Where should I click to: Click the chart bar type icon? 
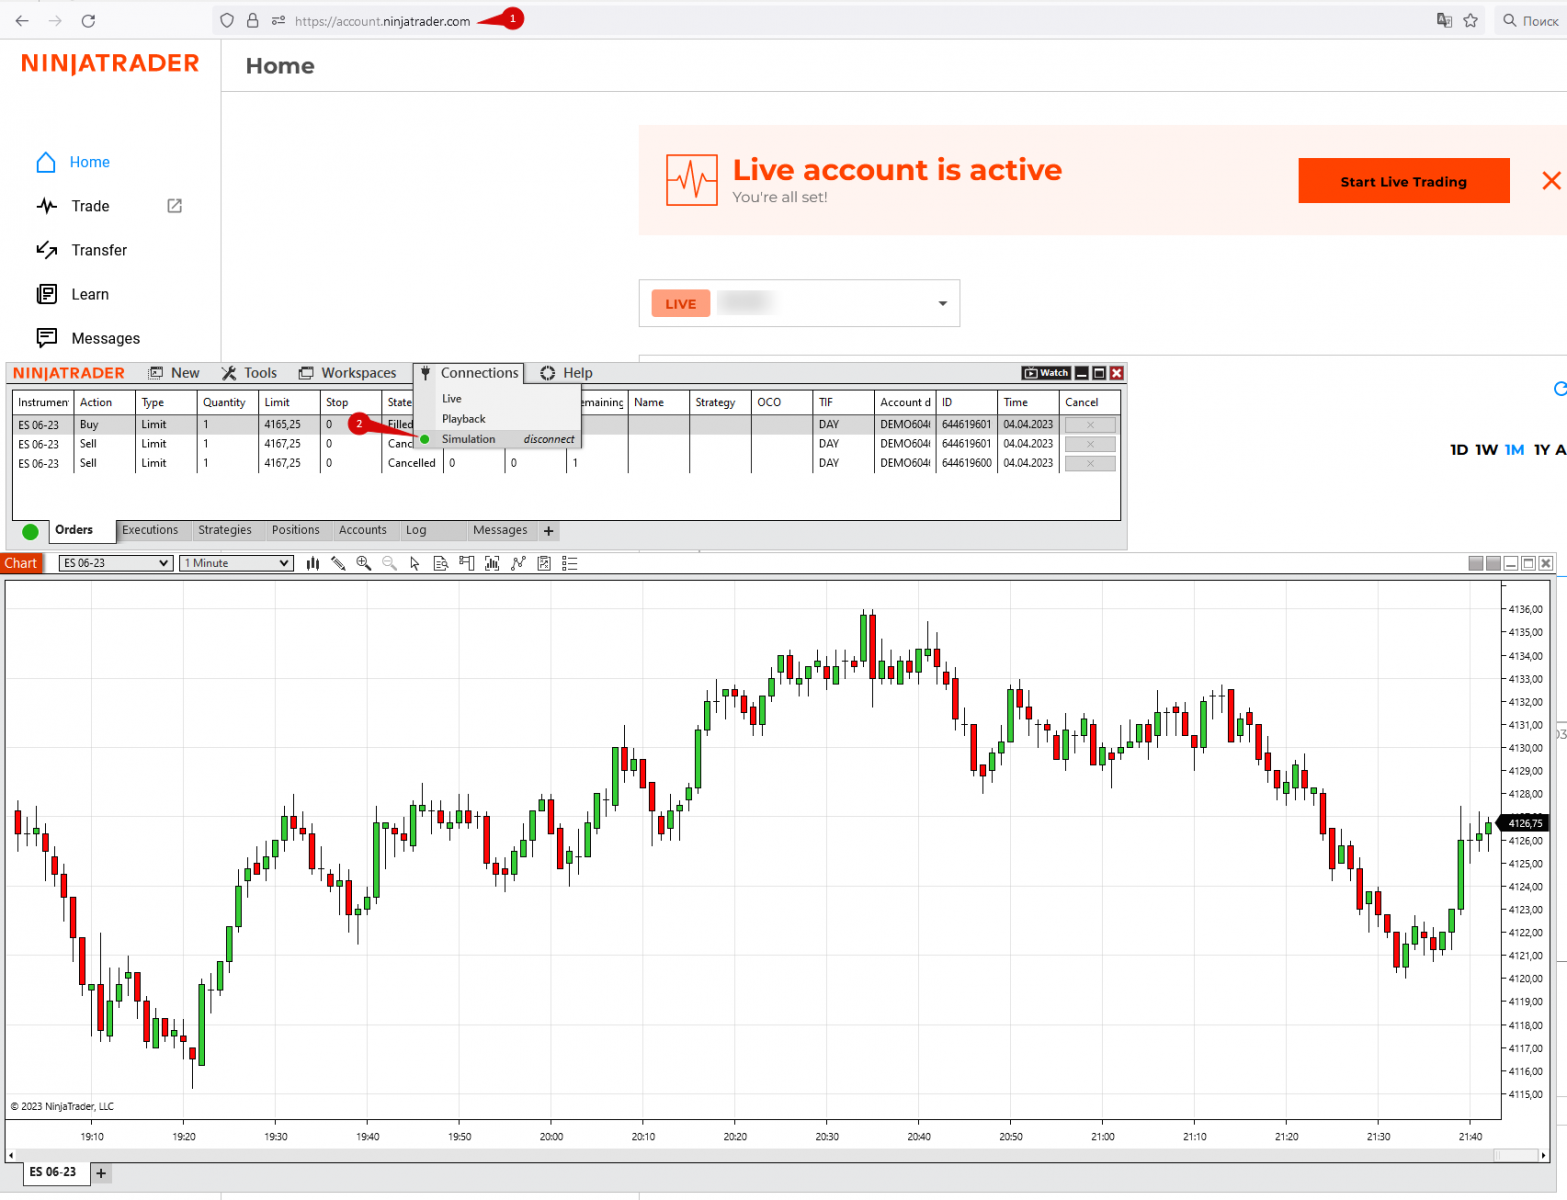[313, 563]
